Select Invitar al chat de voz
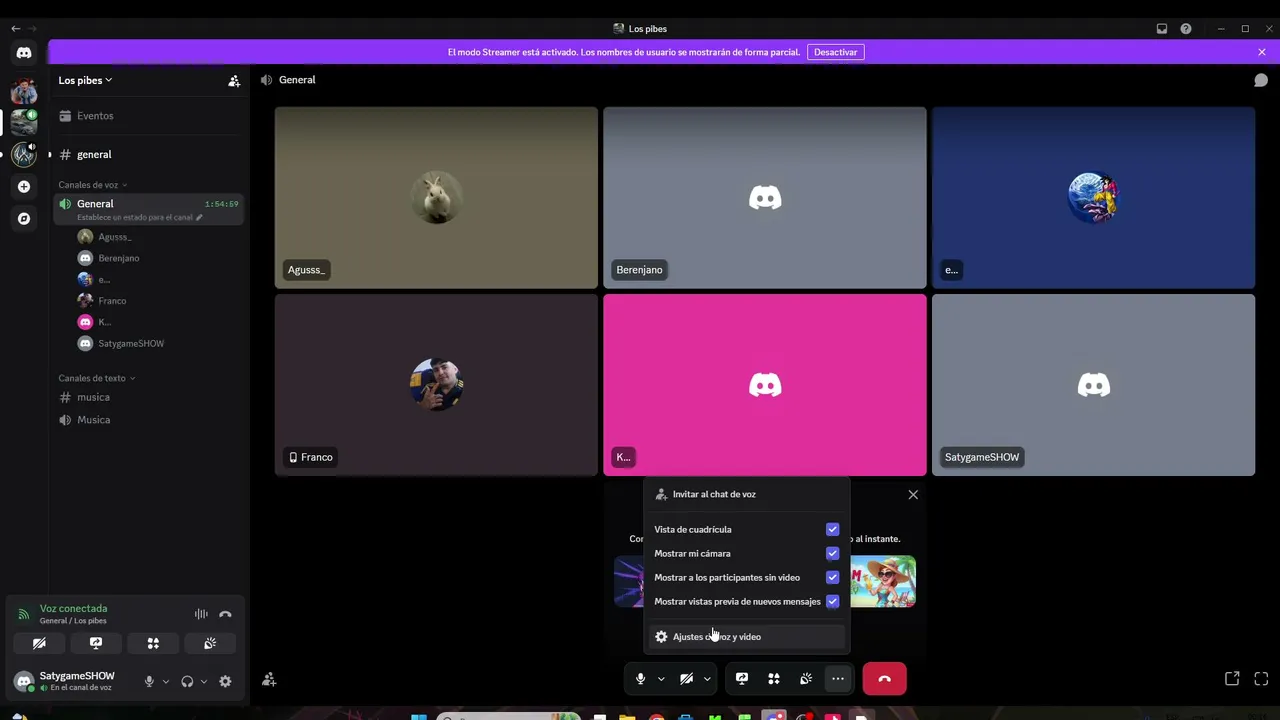The width and height of the screenshot is (1280, 720). click(746, 494)
